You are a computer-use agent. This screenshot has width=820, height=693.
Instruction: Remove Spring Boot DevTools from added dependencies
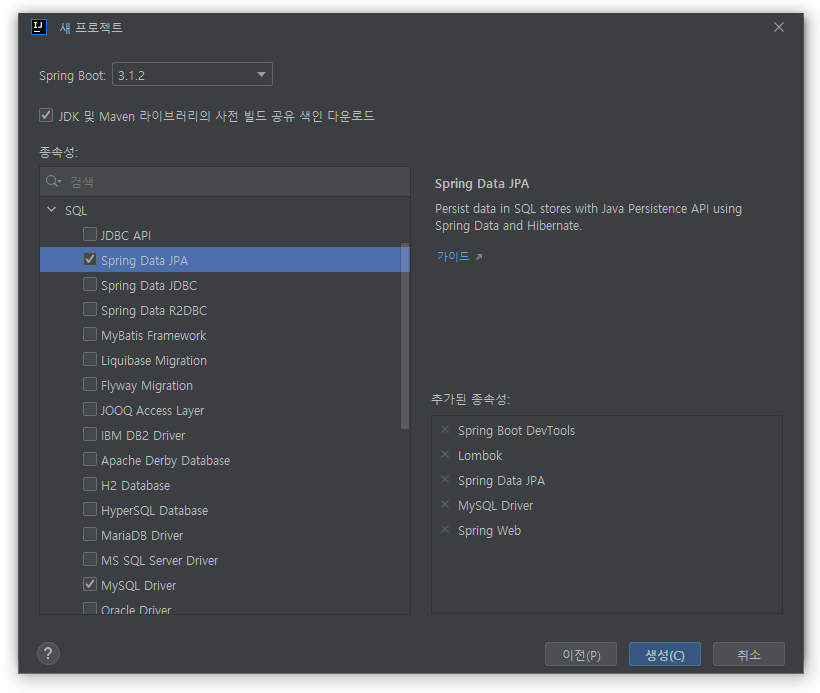pos(445,429)
